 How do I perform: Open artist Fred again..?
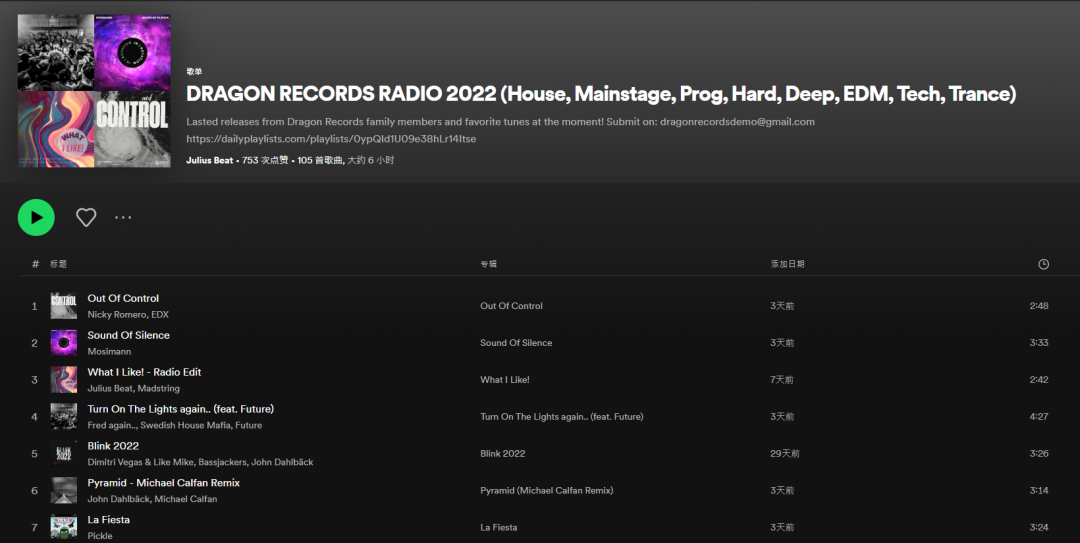(112, 425)
